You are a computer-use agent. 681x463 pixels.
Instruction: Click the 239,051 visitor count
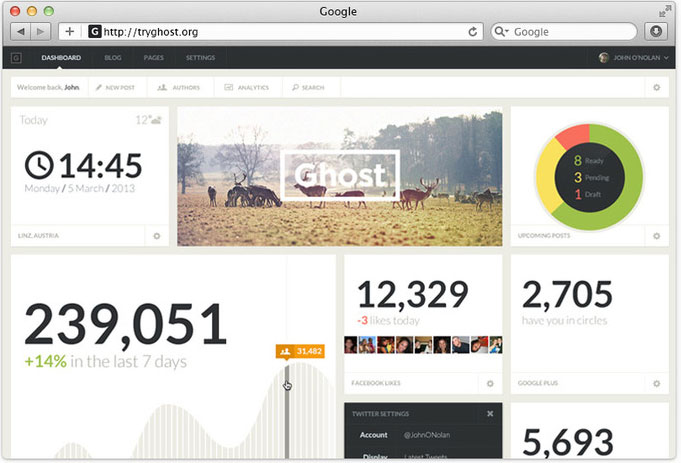click(x=126, y=324)
